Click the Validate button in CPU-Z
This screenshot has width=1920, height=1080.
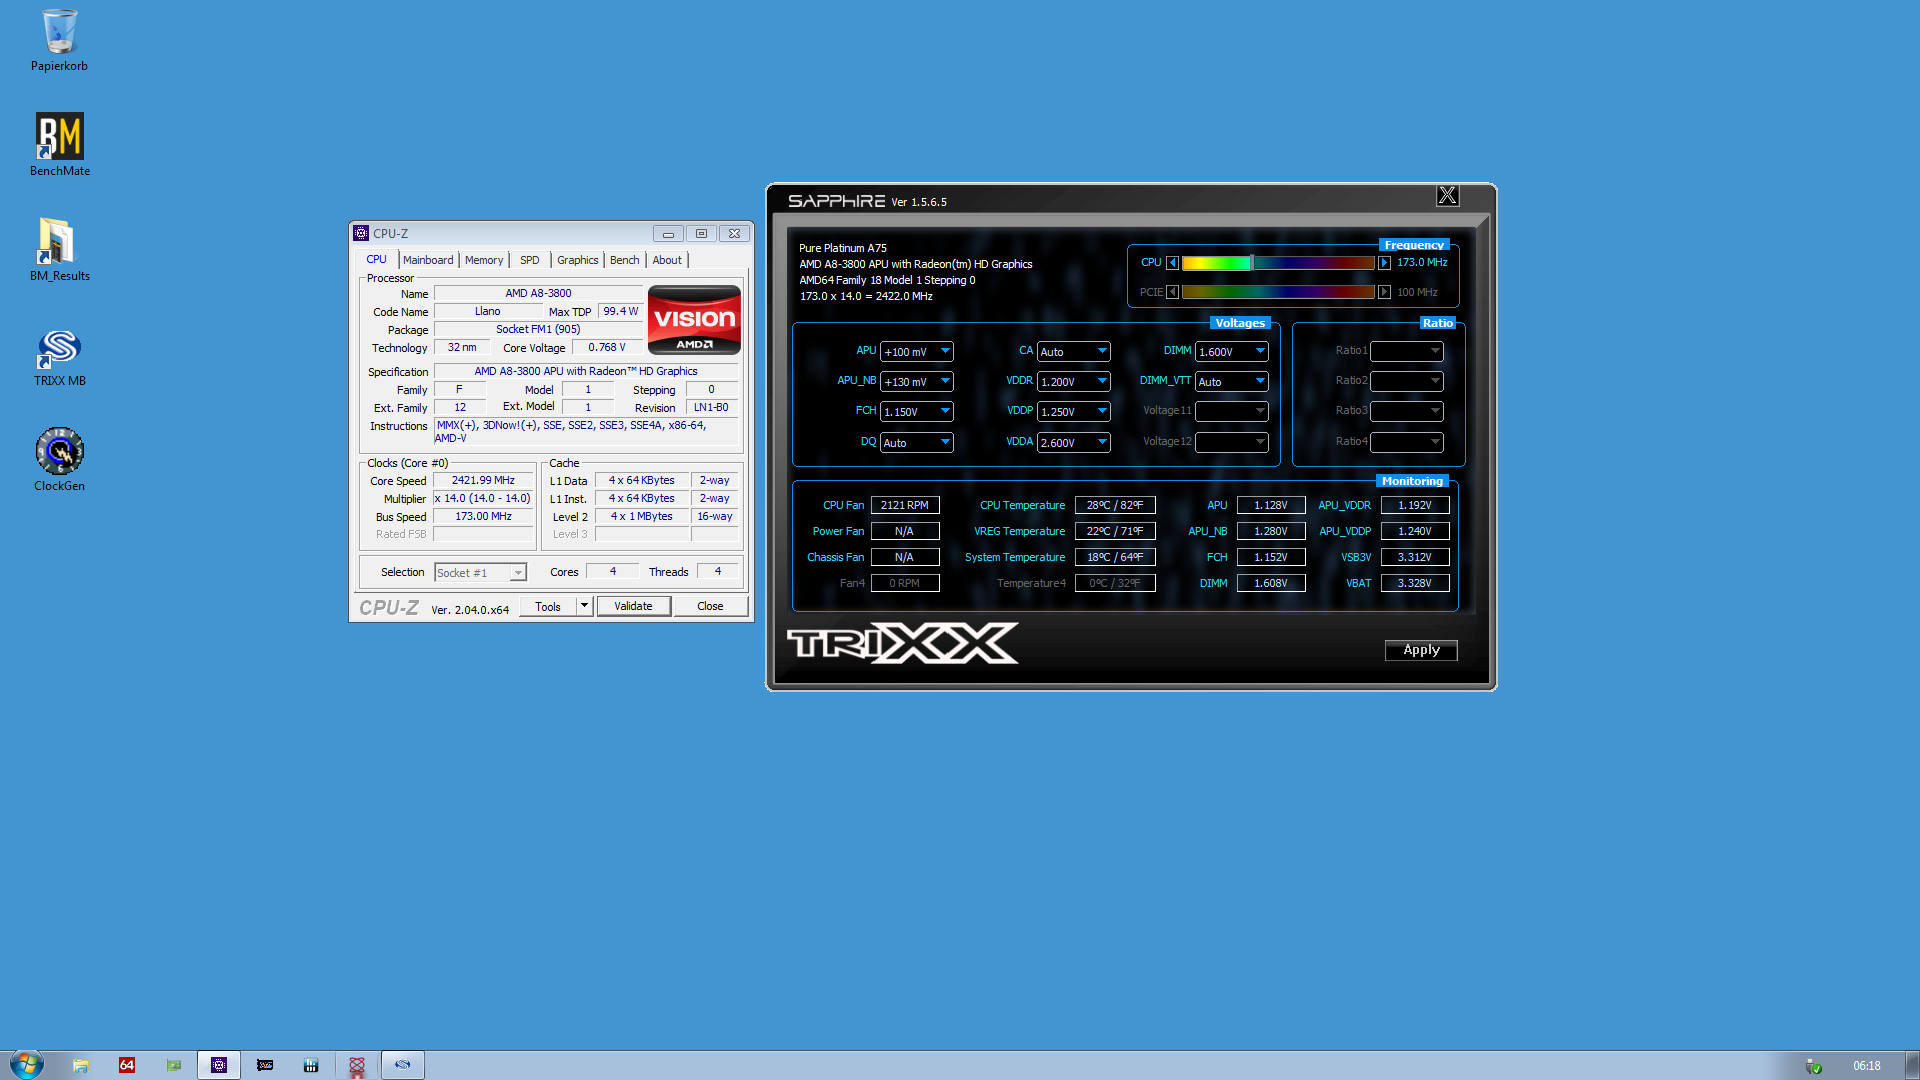(x=633, y=606)
